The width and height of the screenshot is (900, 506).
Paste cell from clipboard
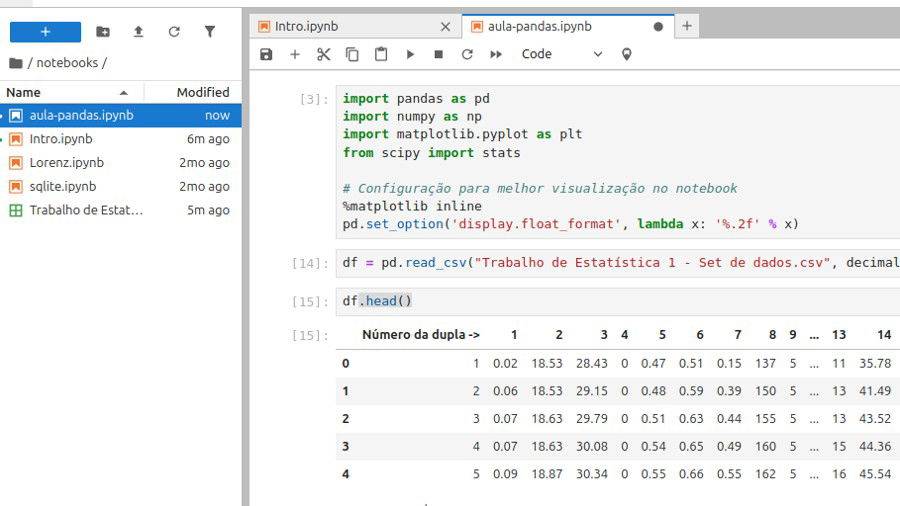click(381, 55)
